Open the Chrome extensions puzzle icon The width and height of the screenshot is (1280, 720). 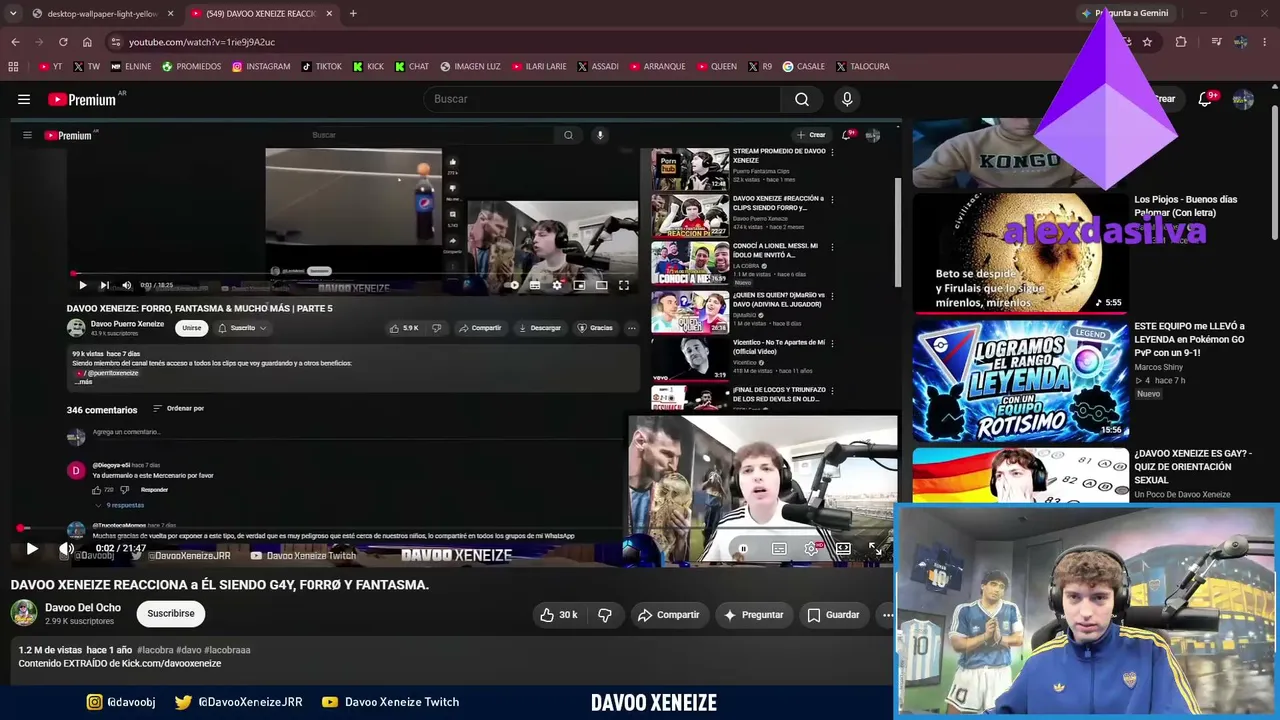(x=1181, y=42)
